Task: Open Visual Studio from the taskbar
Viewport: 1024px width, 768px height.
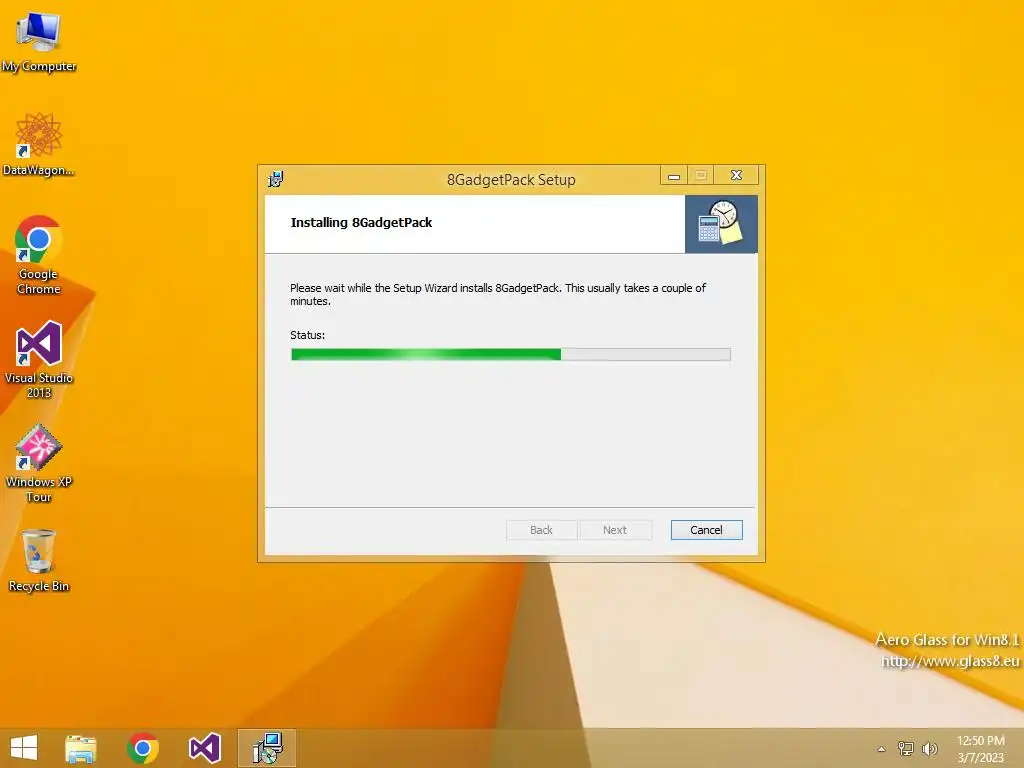Action: point(205,748)
